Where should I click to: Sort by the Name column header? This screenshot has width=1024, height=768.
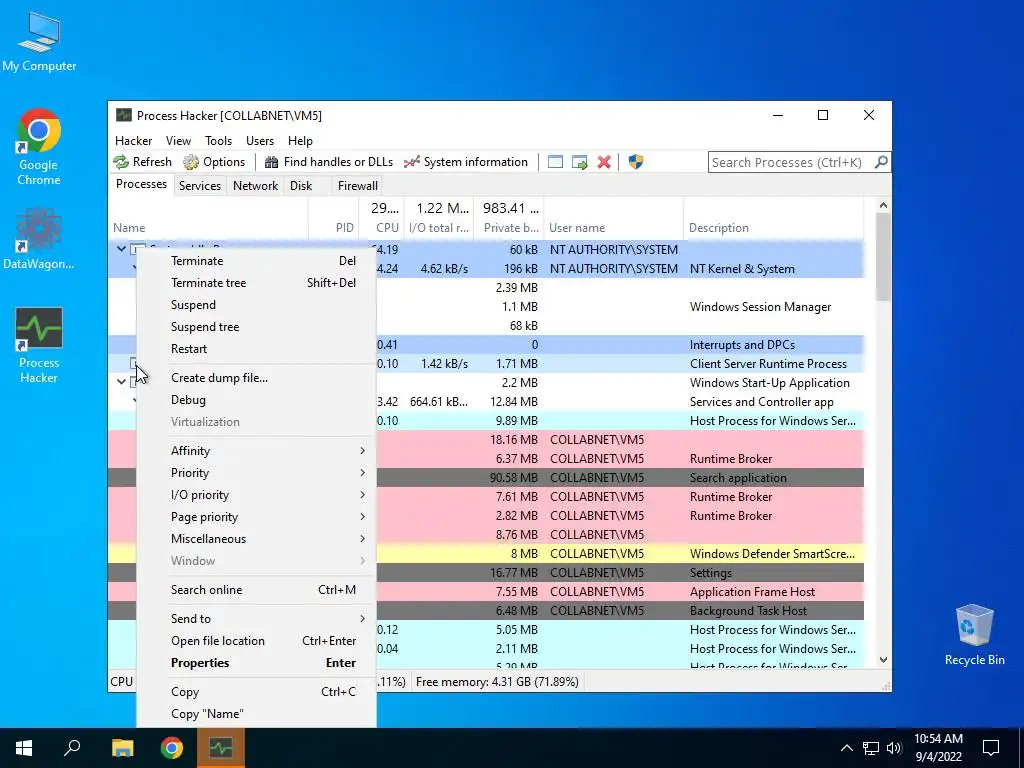pyautogui.click(x=208, y=219)
